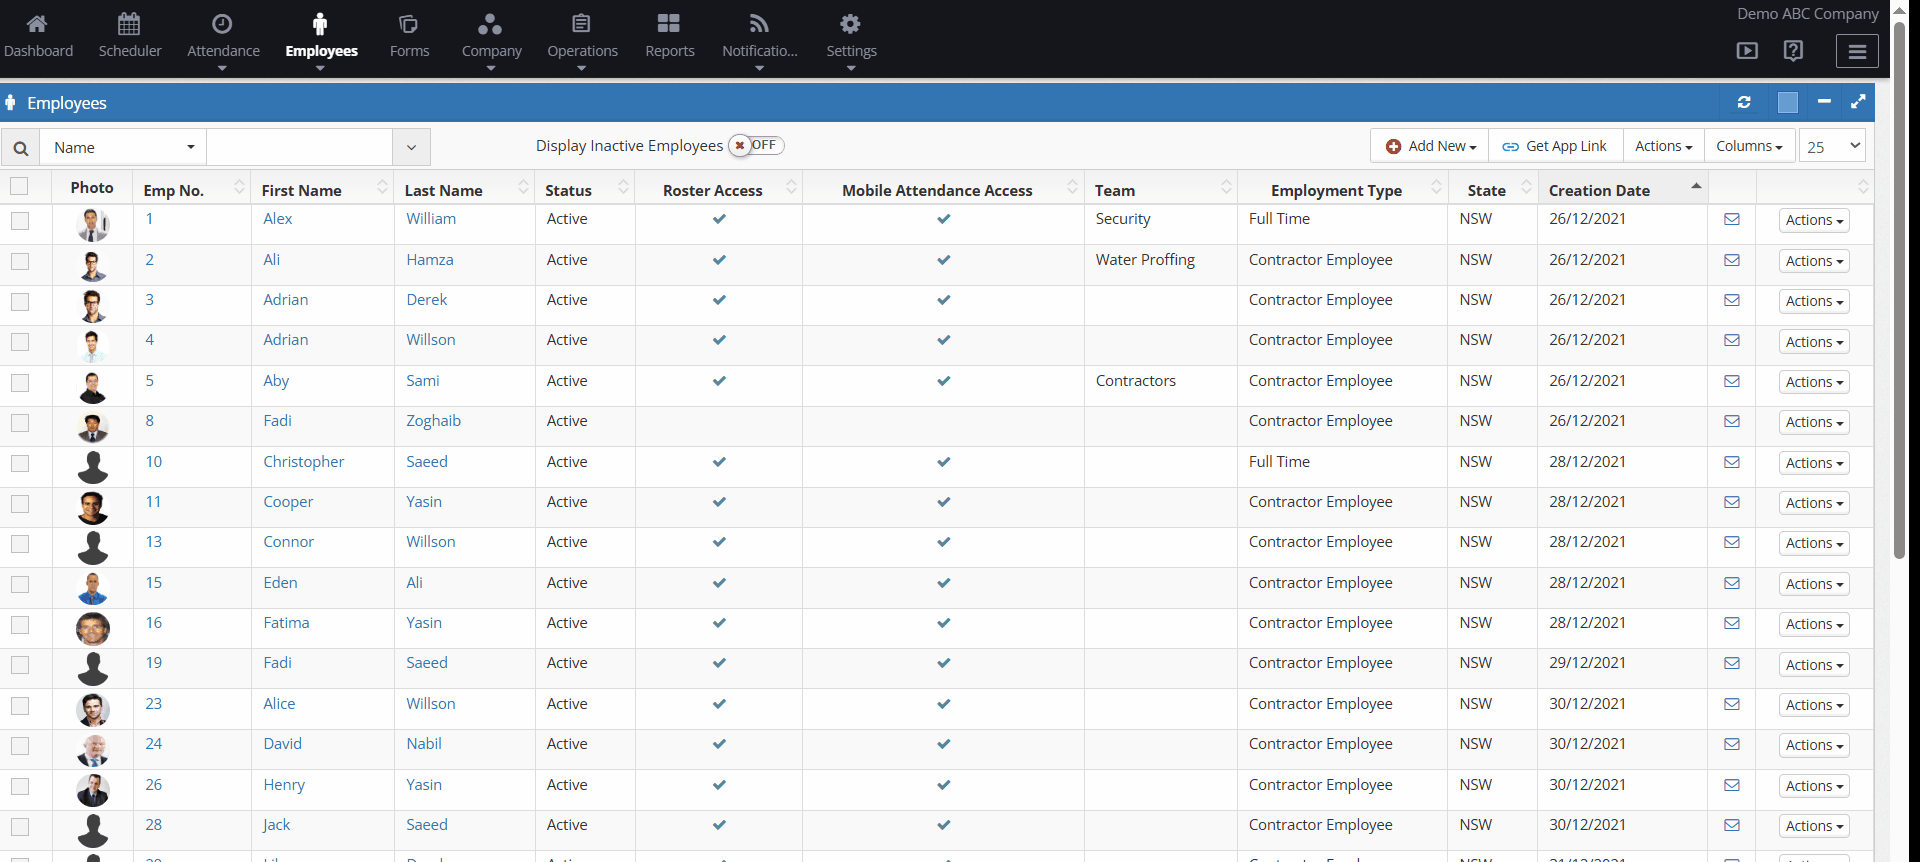Click the expand fullscreen icon in panel header

coord(1858,102)
